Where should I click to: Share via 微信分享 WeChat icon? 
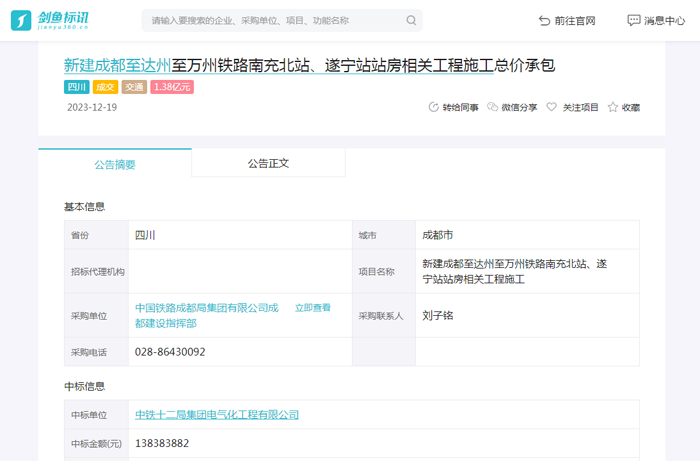click(493, 107)
